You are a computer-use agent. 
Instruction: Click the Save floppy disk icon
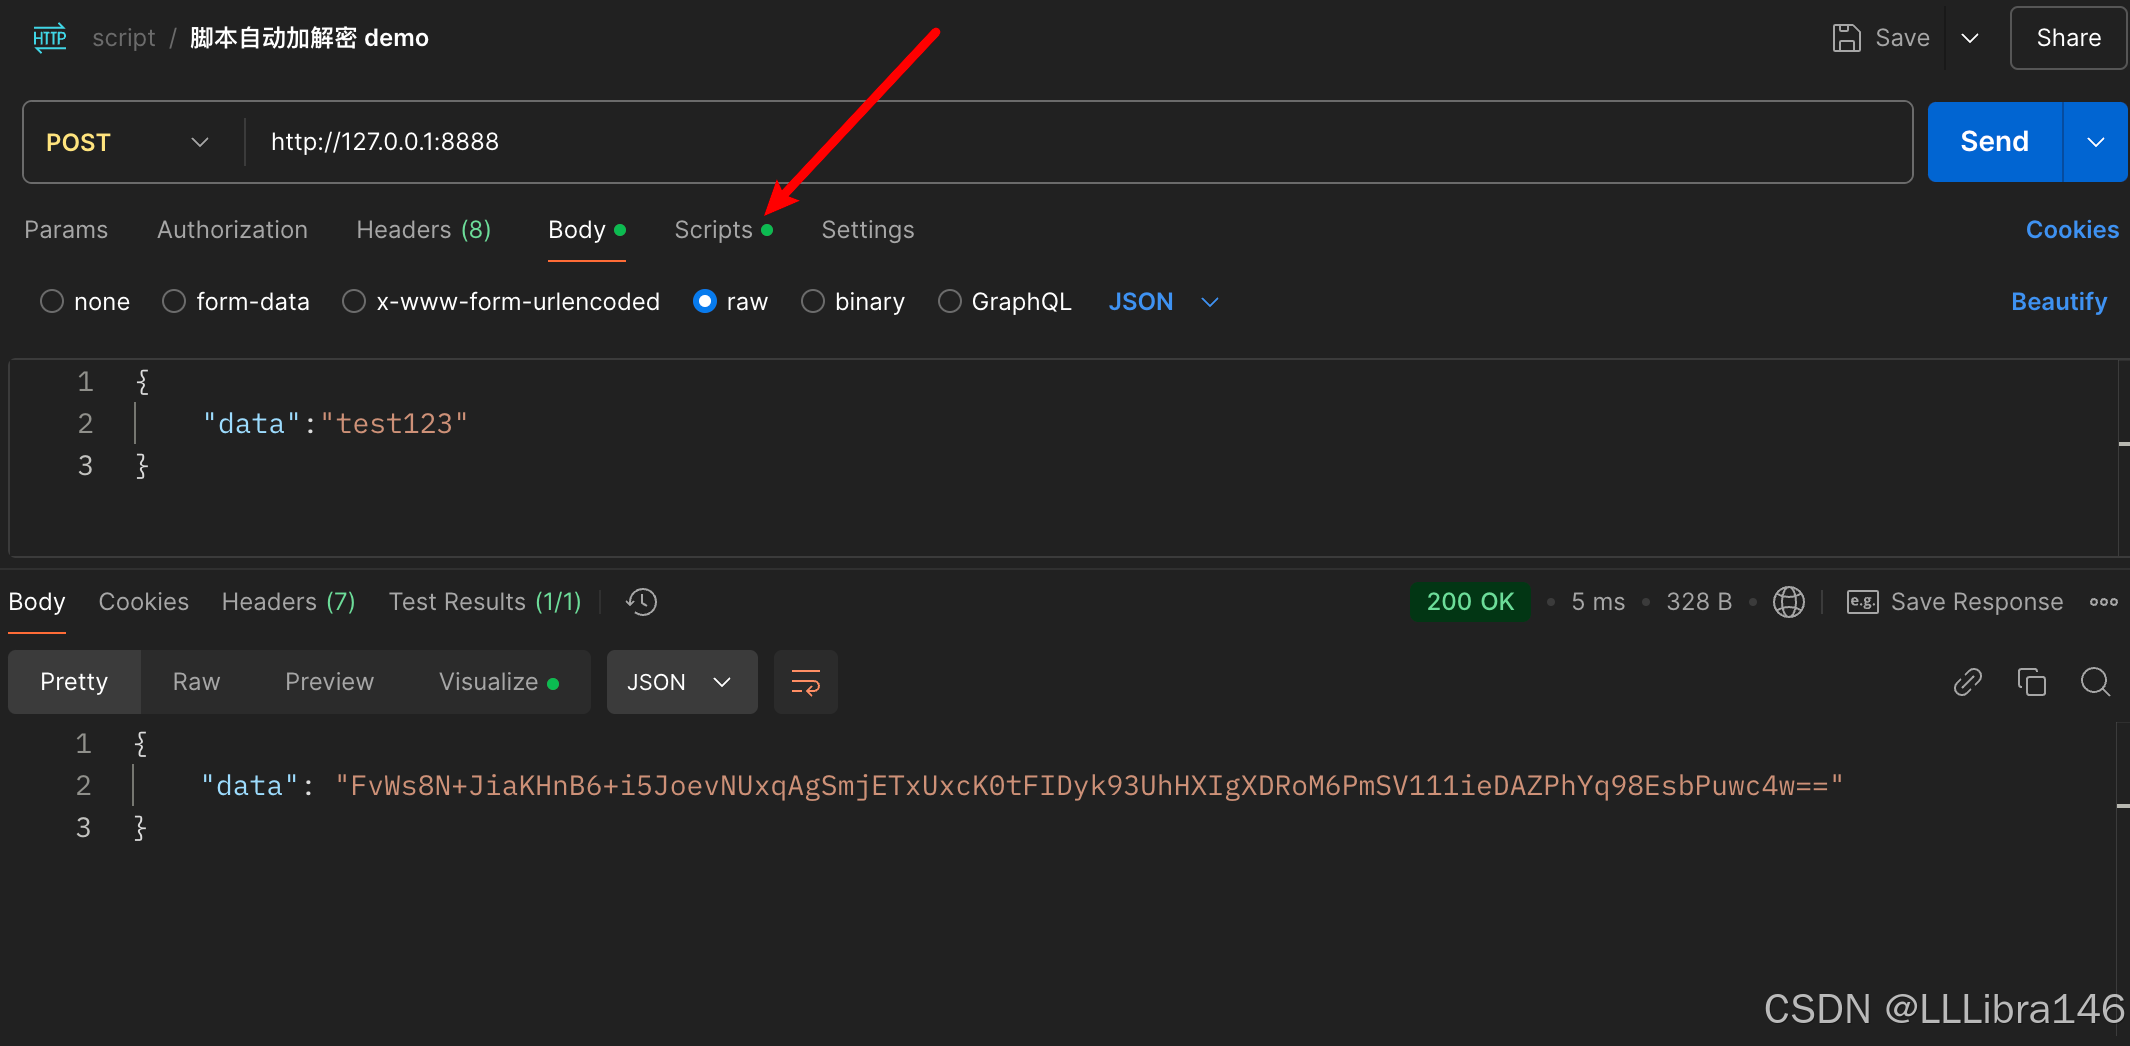[1846, 38]
